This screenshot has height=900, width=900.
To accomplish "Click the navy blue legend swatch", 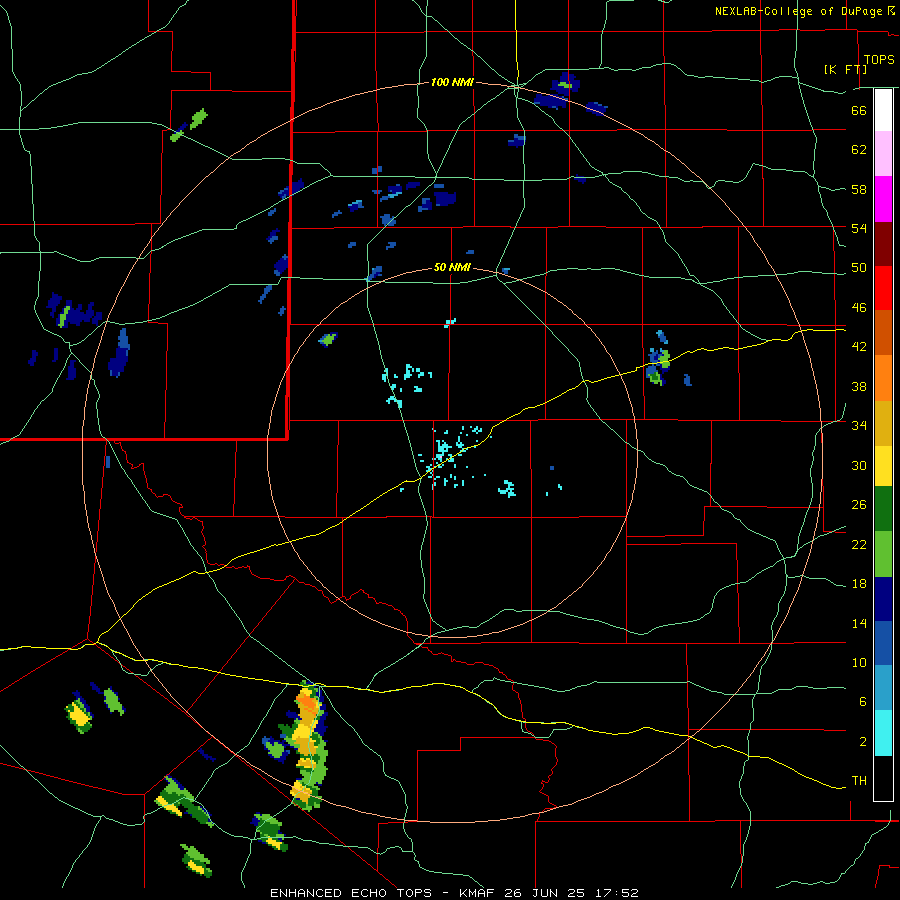I will tap(883, 599).
